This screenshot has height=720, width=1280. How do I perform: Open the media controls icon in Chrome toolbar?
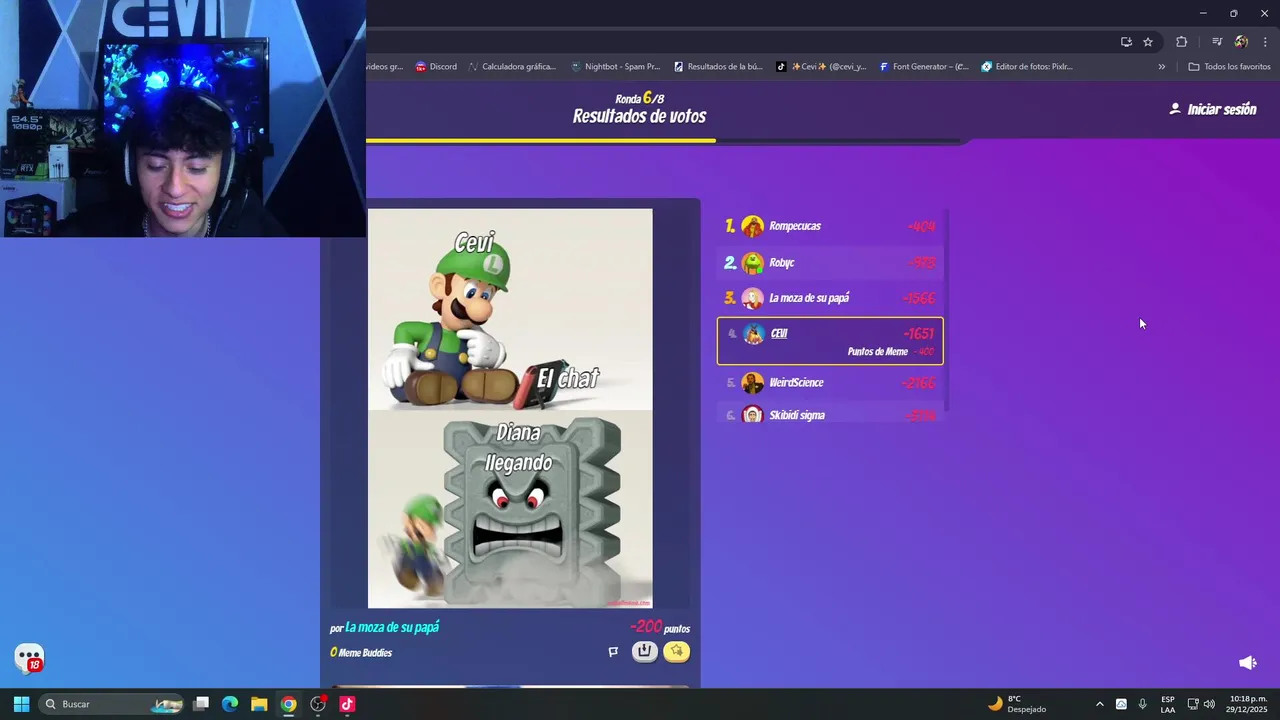click(1217, 42)
